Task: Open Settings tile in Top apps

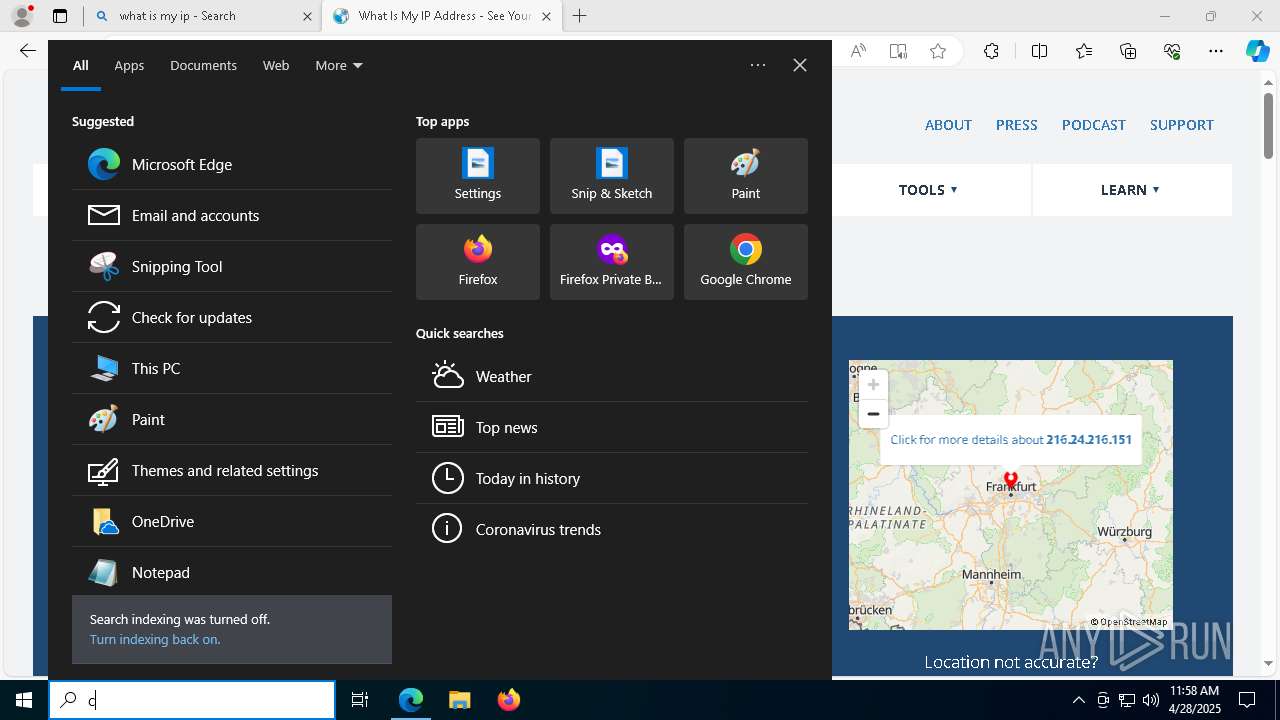Action: [478, 176]
